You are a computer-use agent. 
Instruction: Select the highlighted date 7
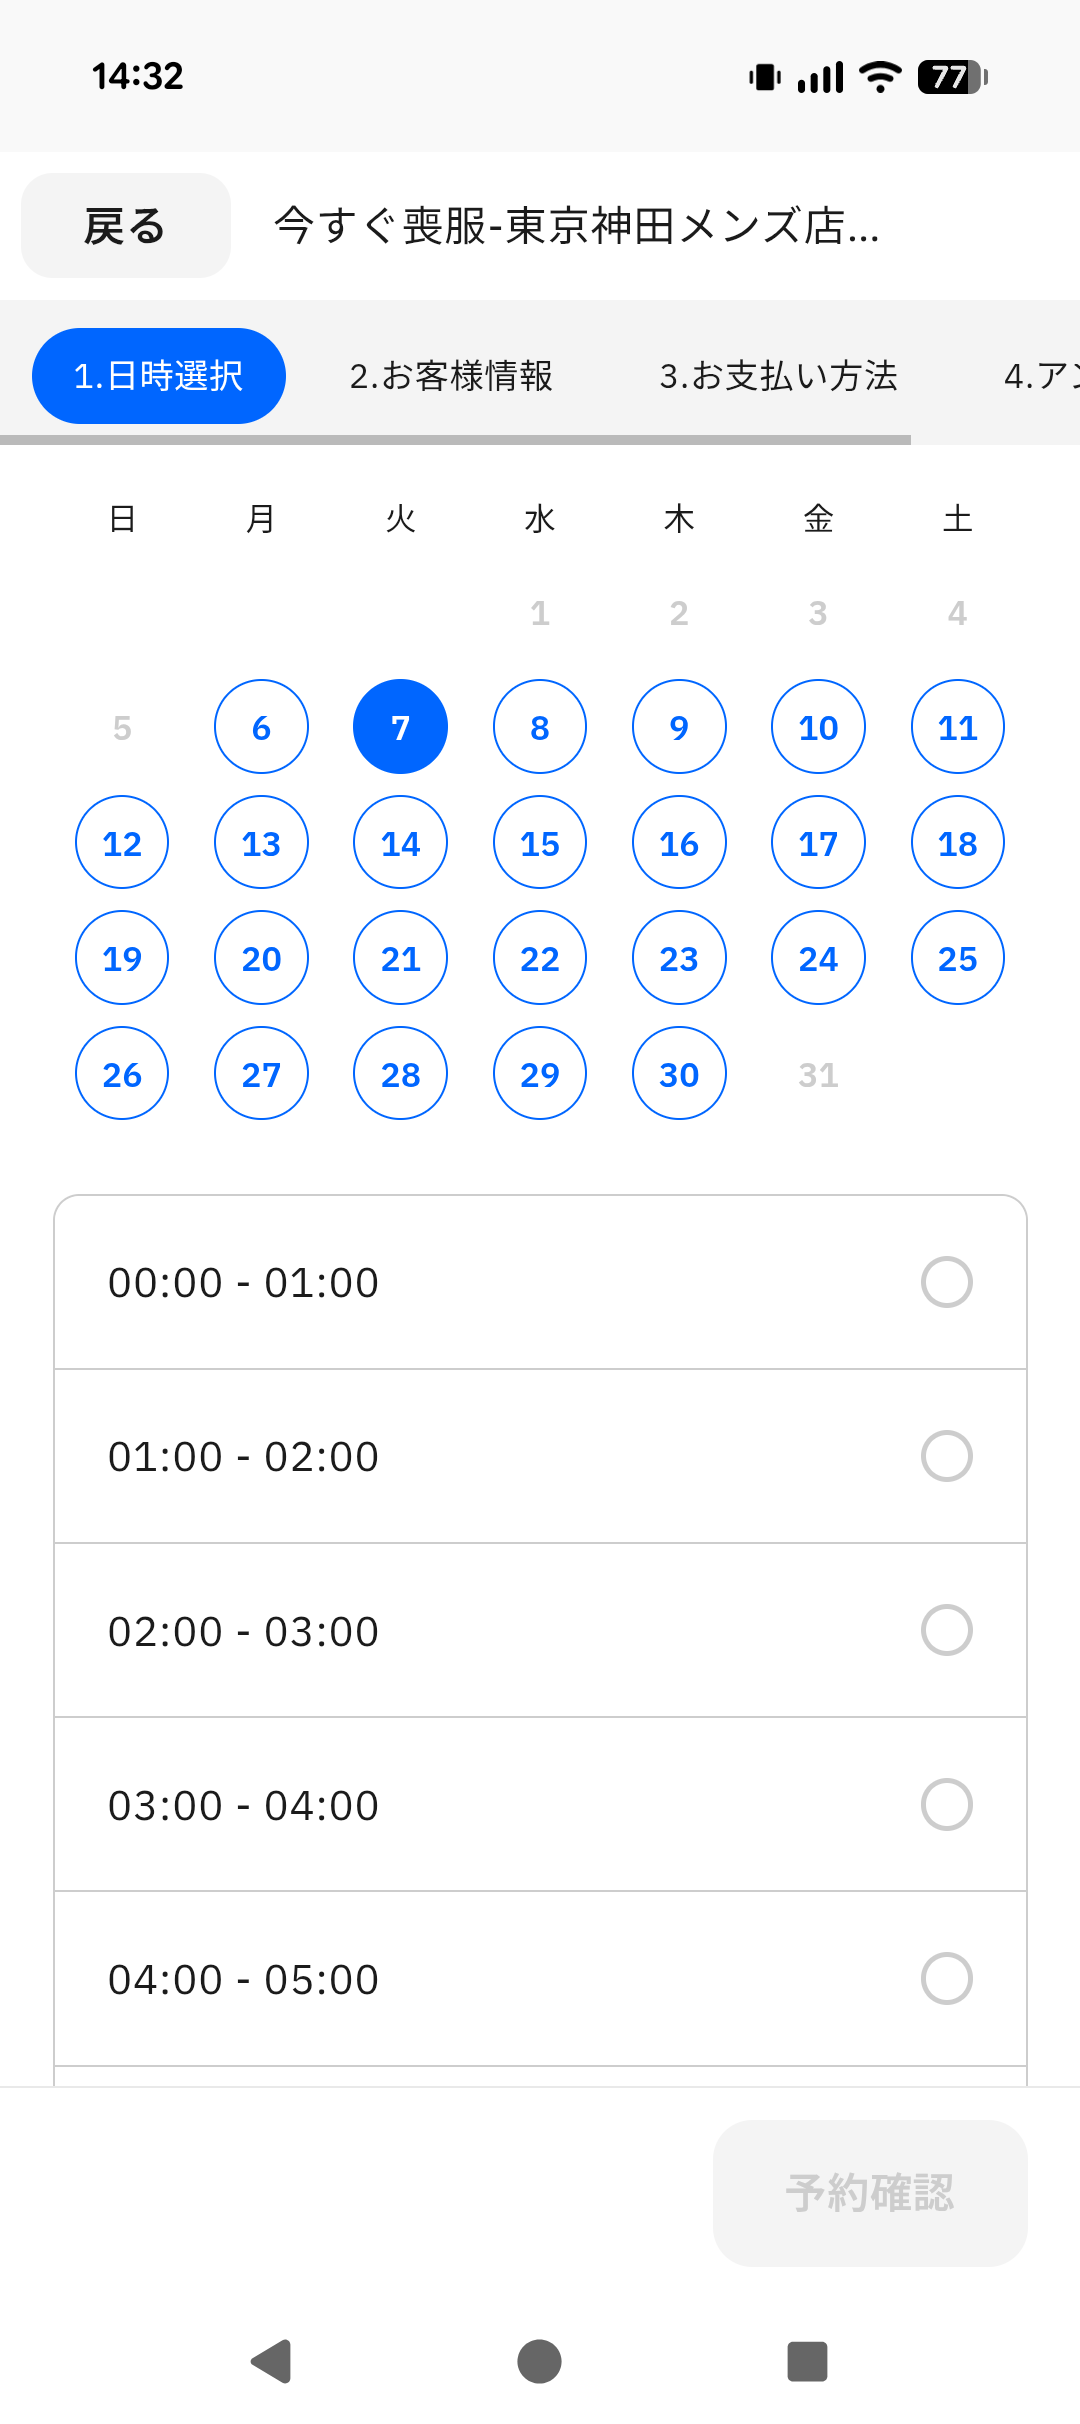(400, 727)
